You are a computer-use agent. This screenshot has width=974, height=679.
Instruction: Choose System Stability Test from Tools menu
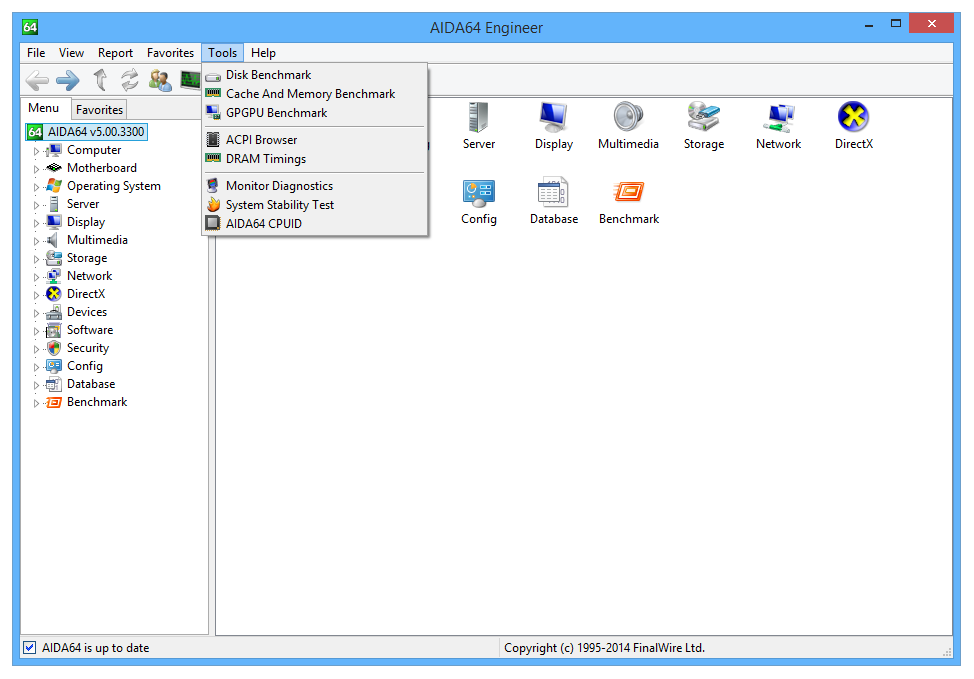tap(279, 205)
